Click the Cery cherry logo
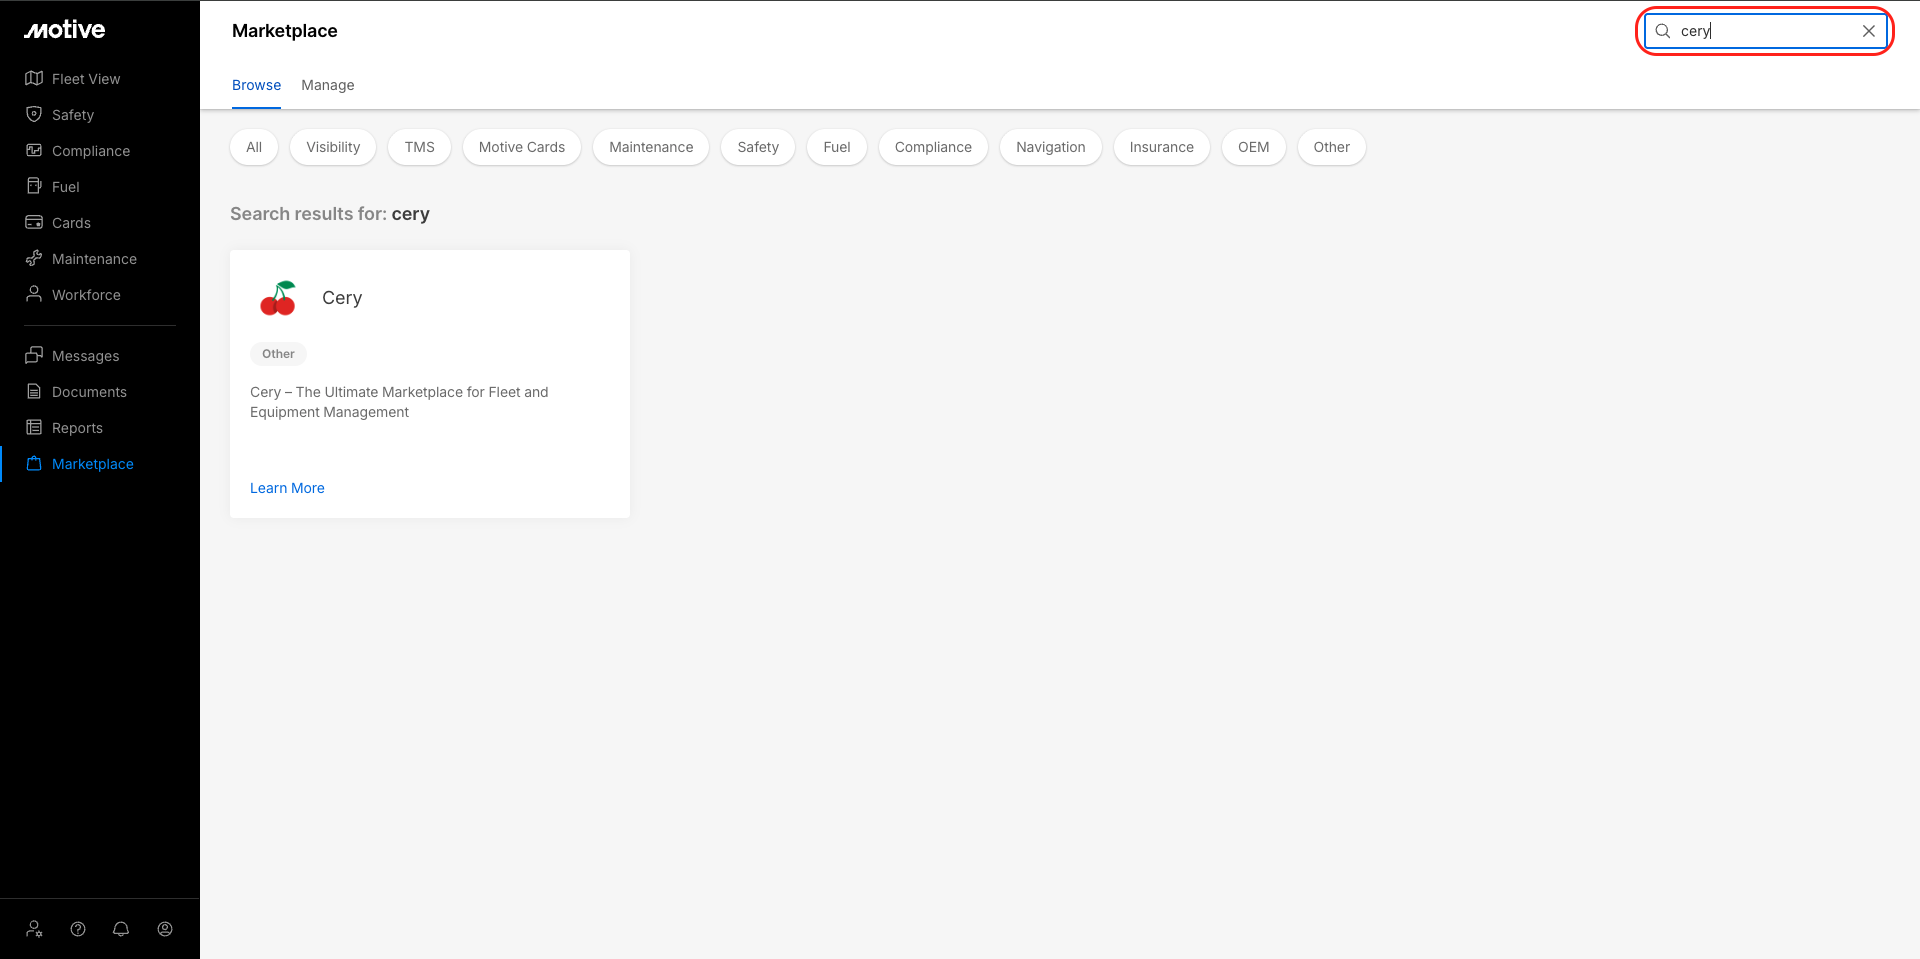This screenshot has height=959, width=1920. tap(278, 298)
